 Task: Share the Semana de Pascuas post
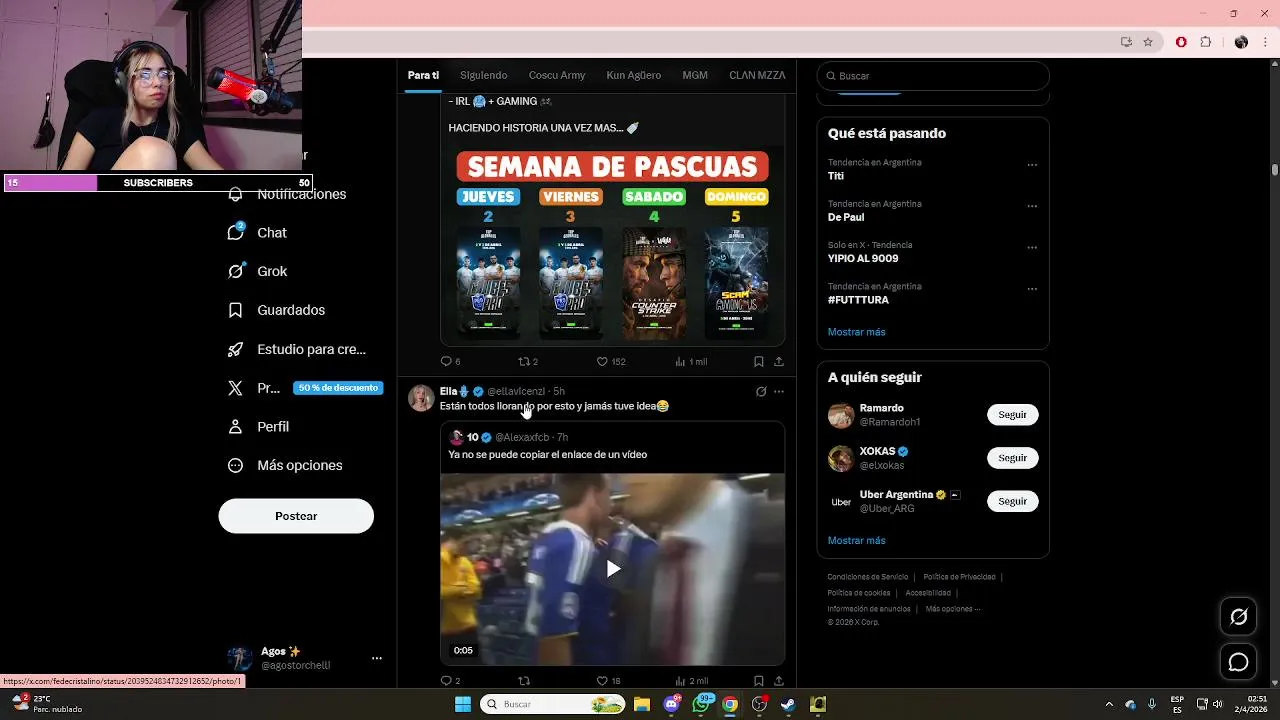tap(778, 361)
